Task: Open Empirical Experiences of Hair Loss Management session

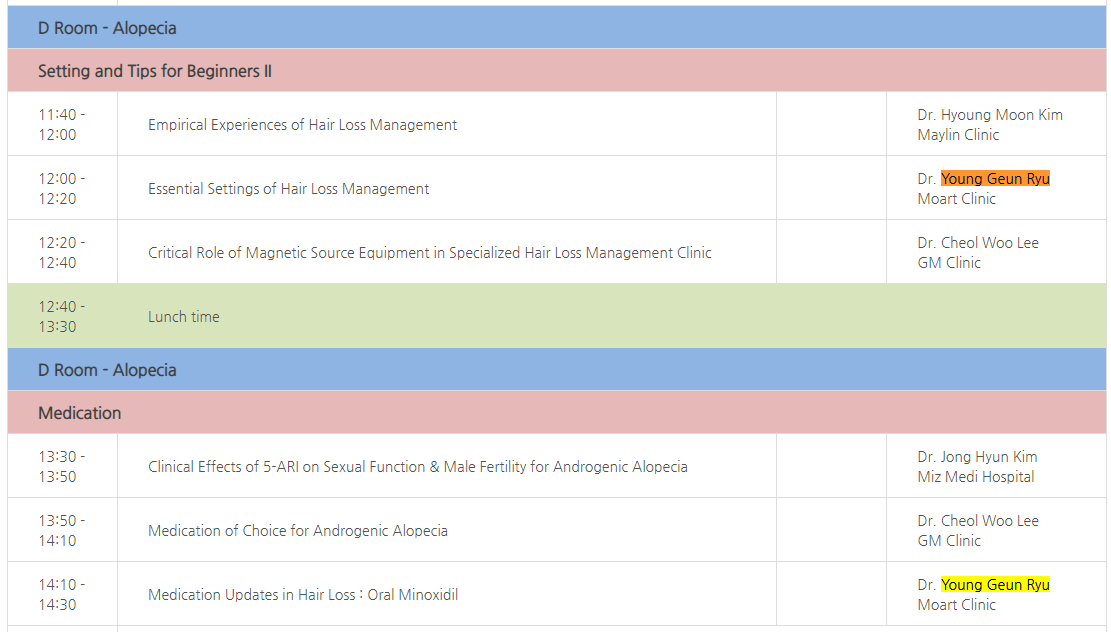Action: [x=302, y=125]
